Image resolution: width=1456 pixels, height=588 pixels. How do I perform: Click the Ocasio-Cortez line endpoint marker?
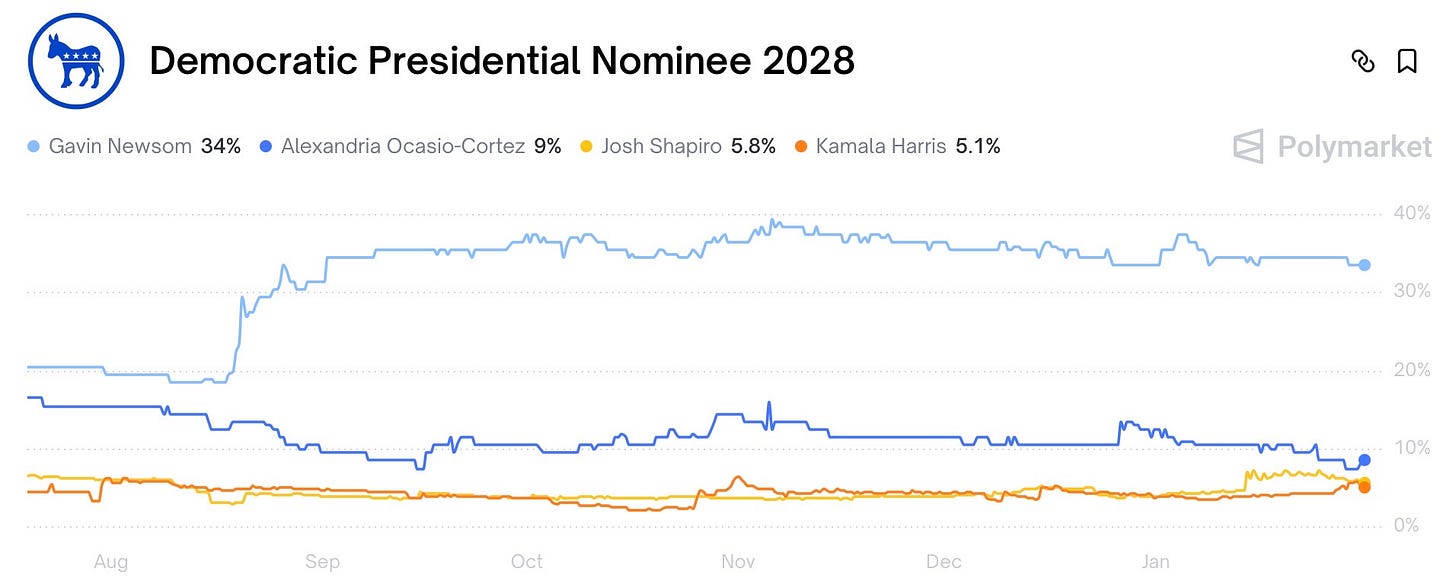pos(1364,460)
